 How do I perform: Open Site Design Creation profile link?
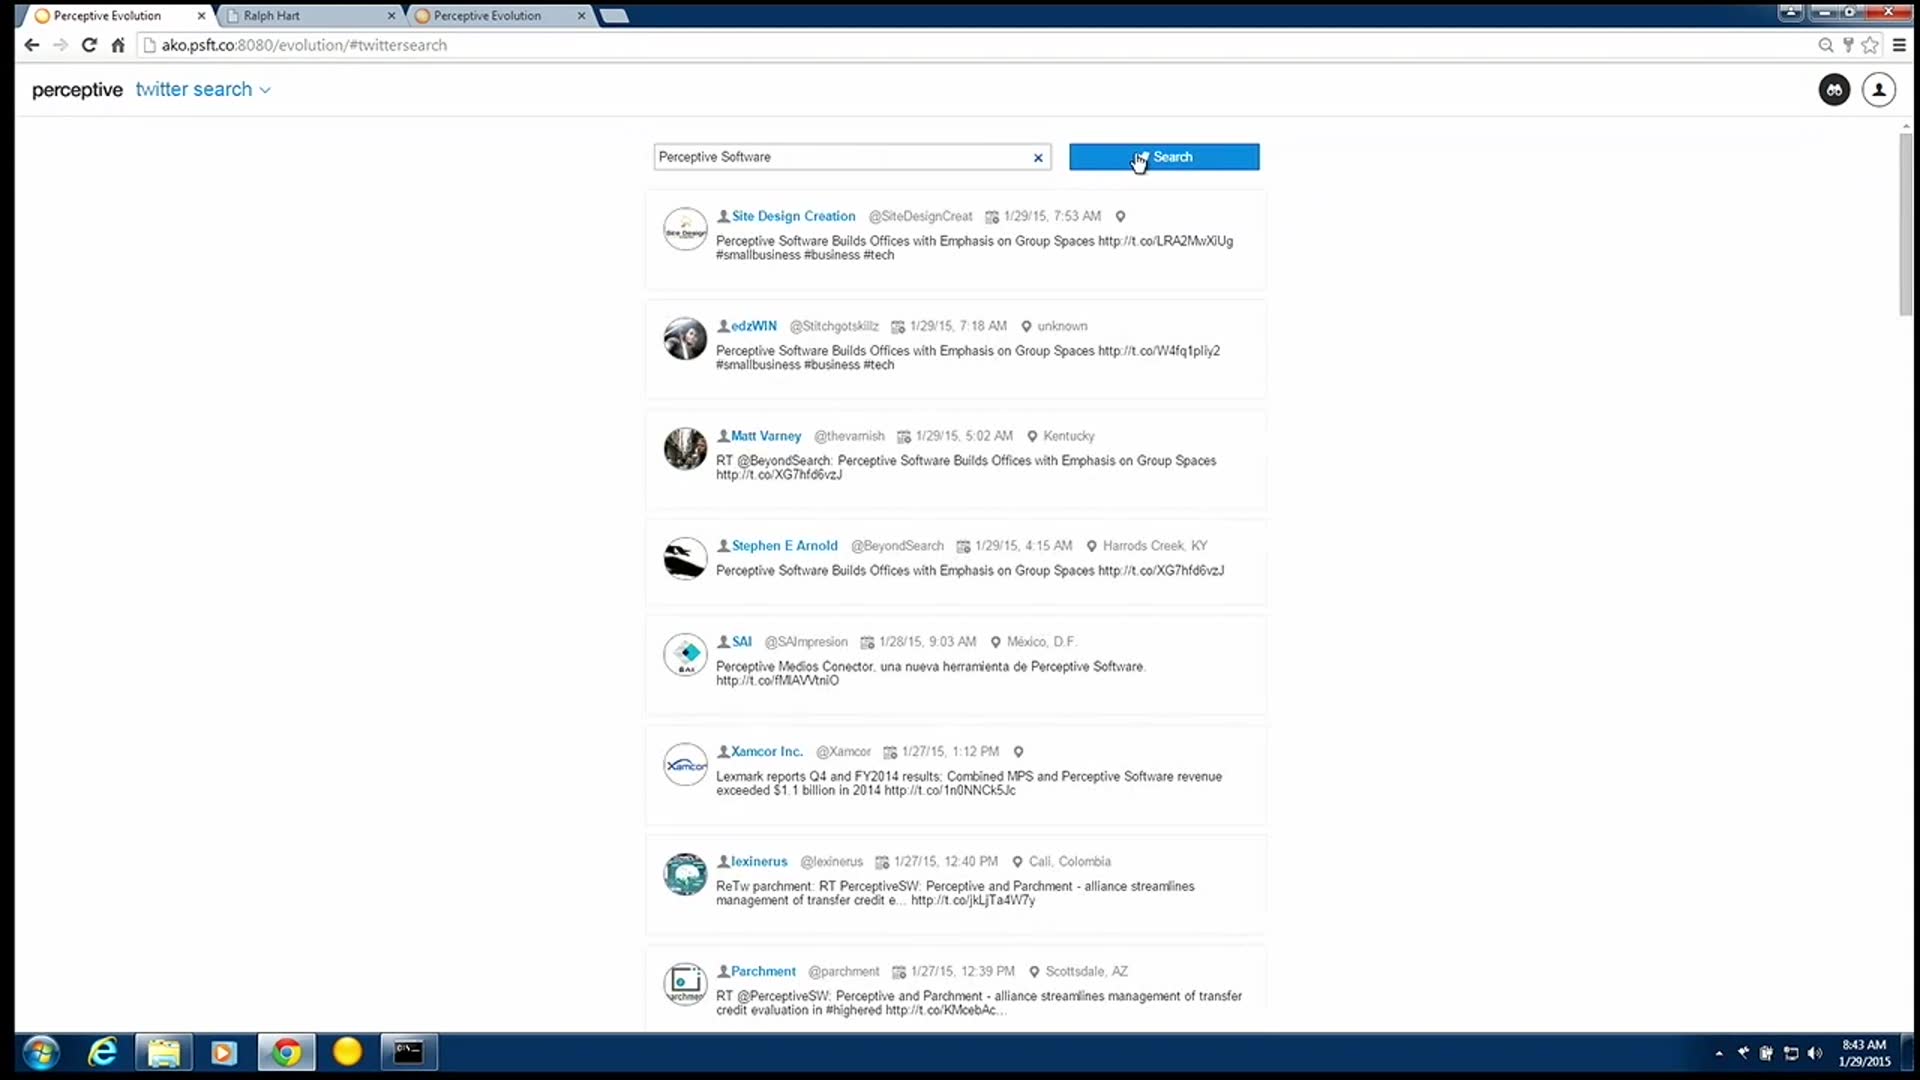793,216
